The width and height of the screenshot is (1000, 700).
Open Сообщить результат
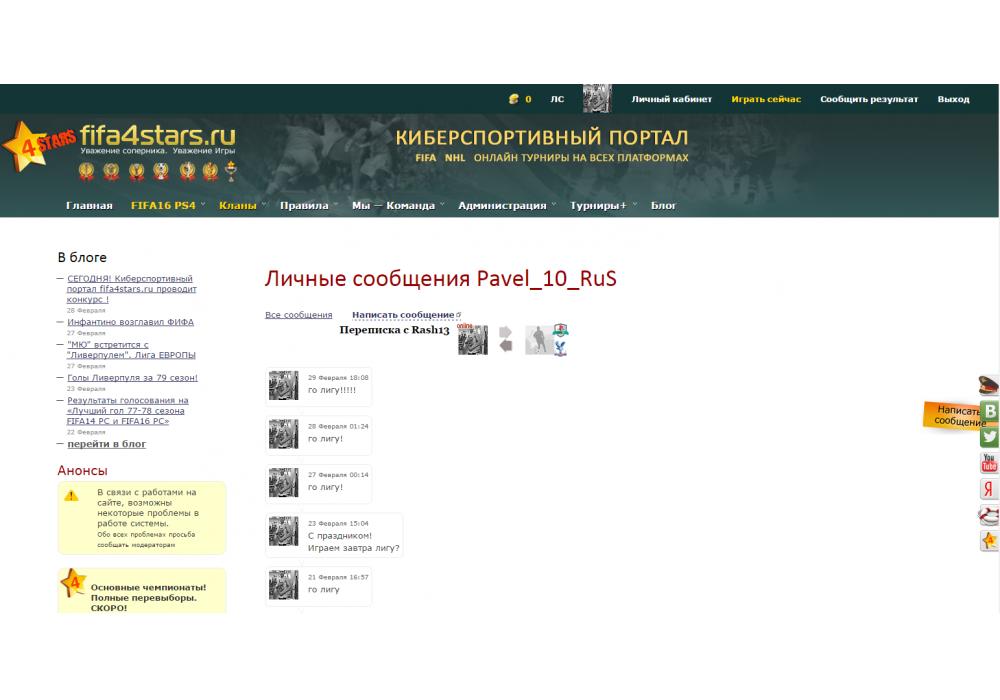click(x=869, y=99)
